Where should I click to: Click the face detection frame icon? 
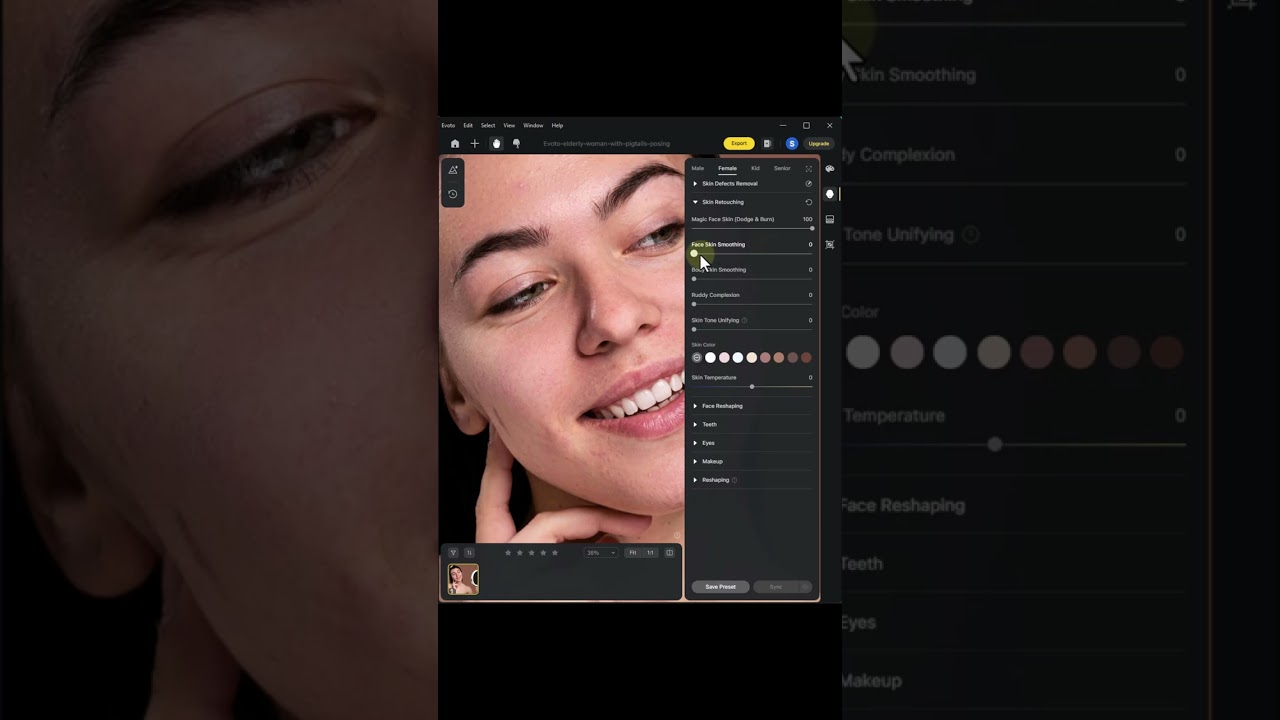pyautogui.click(x=809, y=169)
